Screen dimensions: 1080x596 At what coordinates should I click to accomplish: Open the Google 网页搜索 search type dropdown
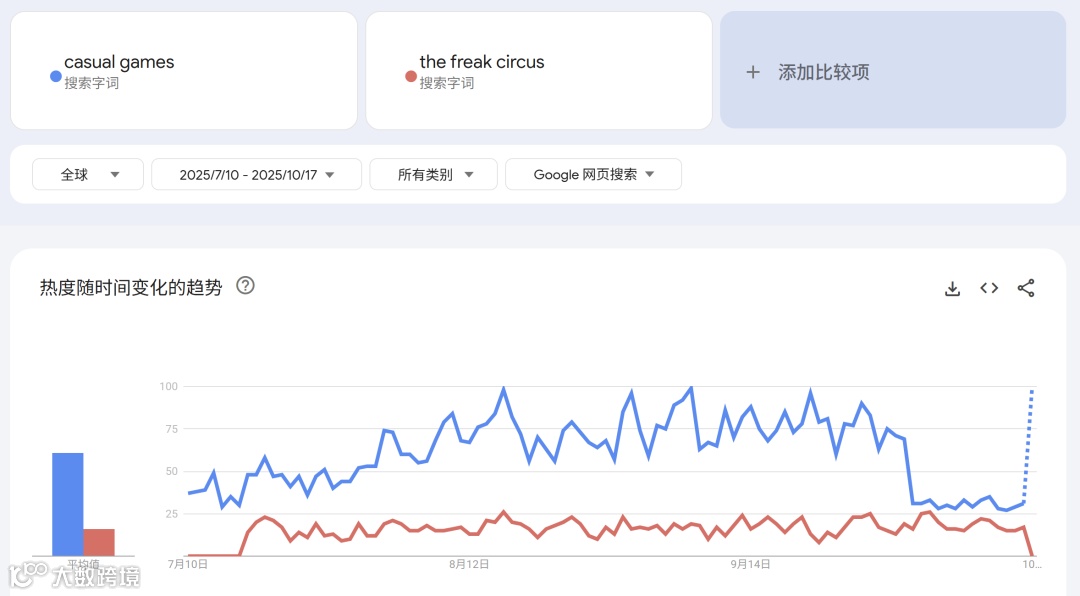[x=593, y=174]
